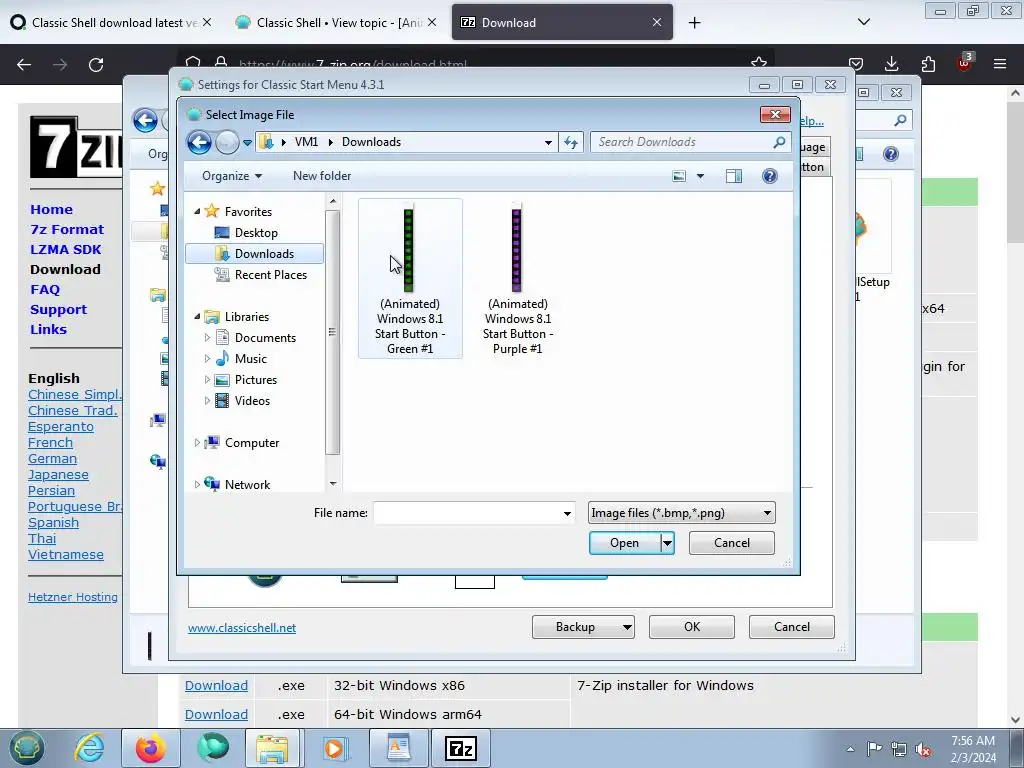
Task: Click the refresh button next to address bar
Action: tap(571, 142)
